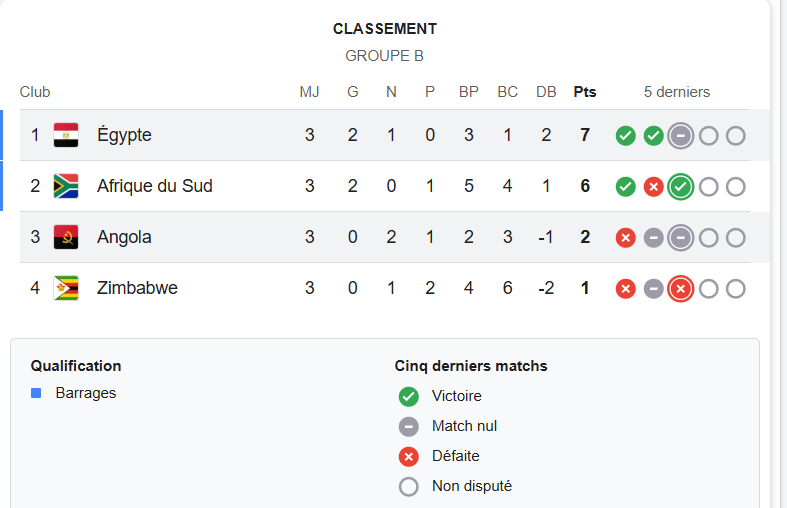Click Angola's red defeat icon
Viewport: 787px width, 508px height.
pyautogui.click(x=626, y=238)
